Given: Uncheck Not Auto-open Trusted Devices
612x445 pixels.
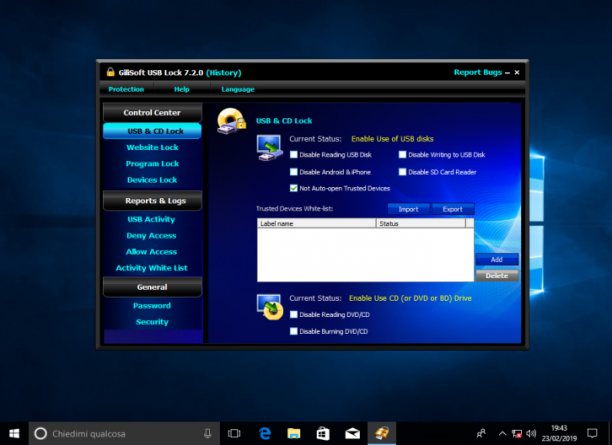Looking at the screenshot, I should (294, 188).
